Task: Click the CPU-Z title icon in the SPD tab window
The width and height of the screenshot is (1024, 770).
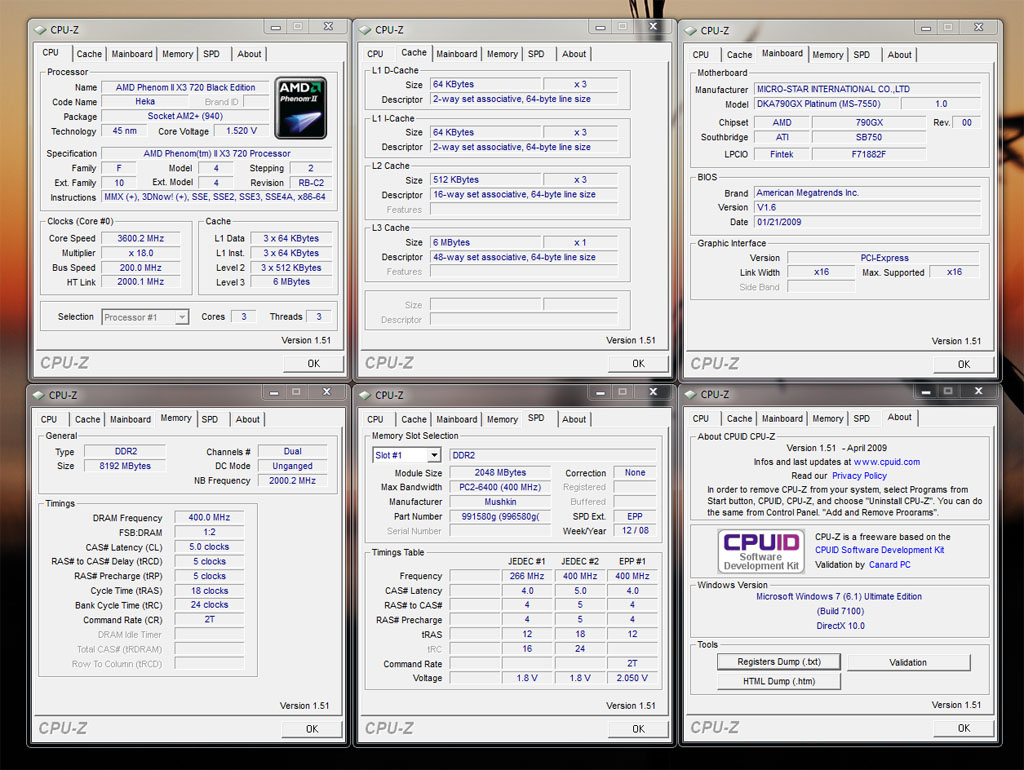Action: tap(365, 395)
